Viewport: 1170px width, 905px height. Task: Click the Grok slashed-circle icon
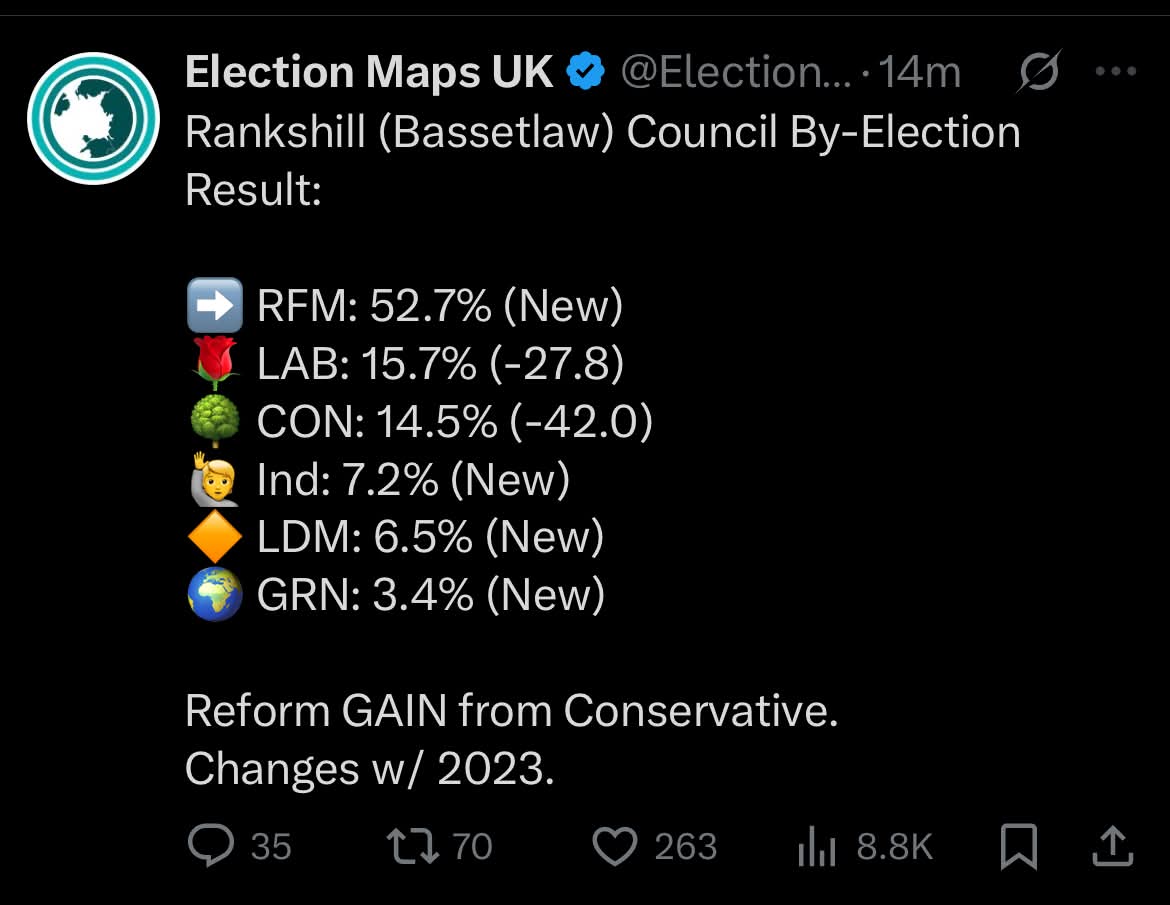click(1039, 72)
